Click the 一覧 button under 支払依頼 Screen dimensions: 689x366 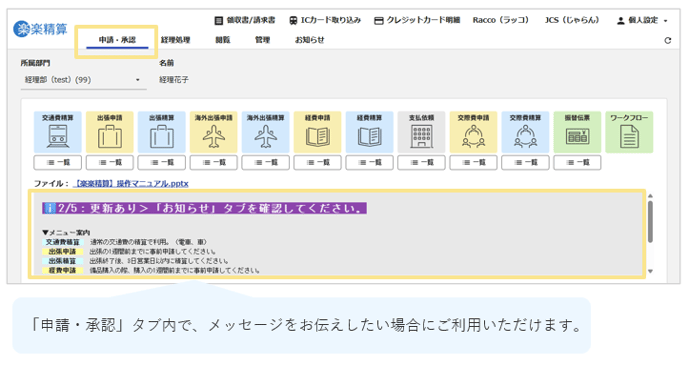point(421,163)
